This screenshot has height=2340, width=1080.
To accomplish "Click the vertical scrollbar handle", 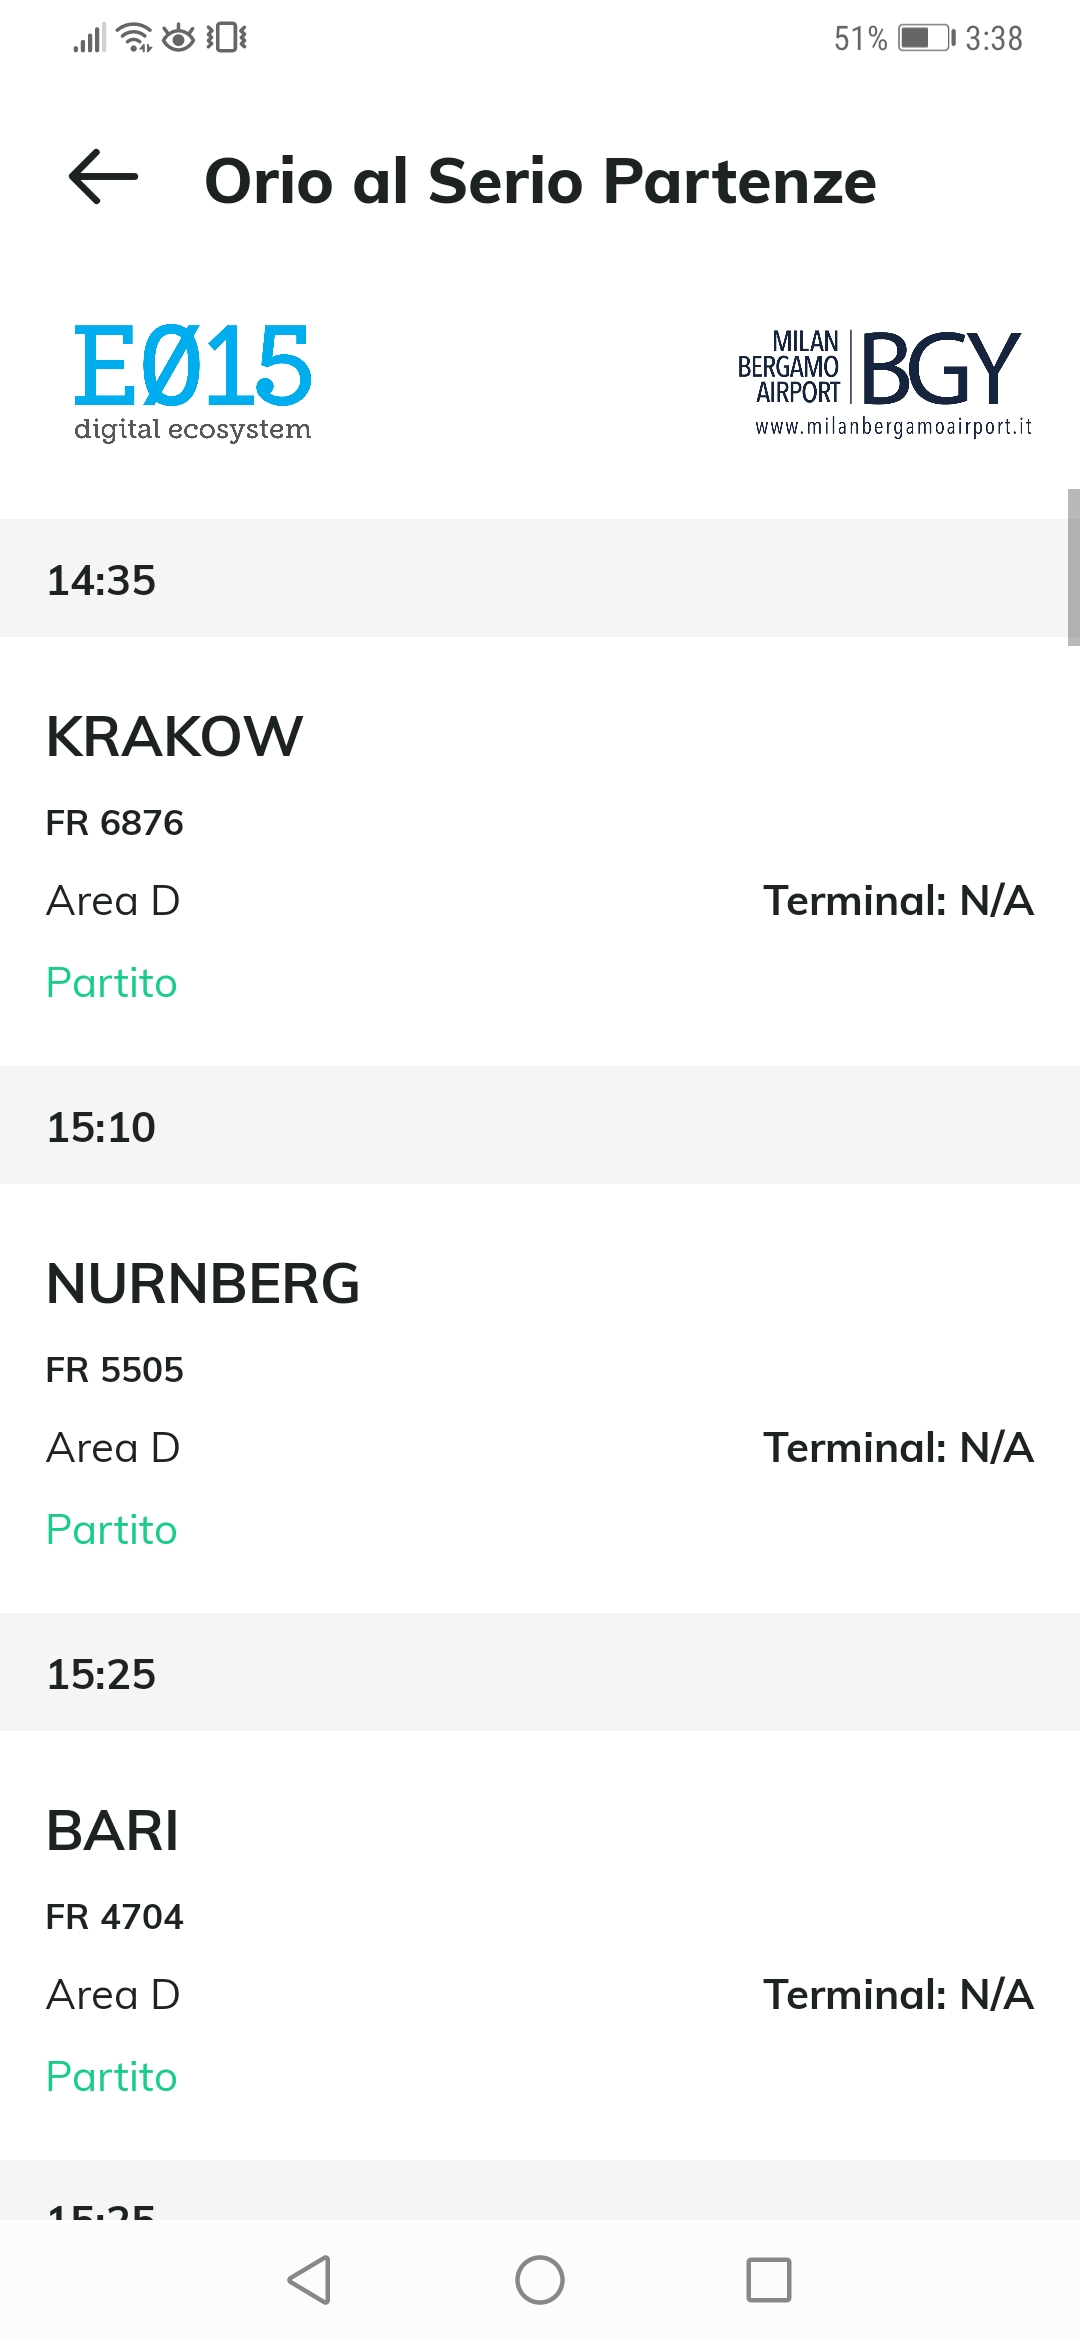I will pyautogui.click(x=1073, y=567).
